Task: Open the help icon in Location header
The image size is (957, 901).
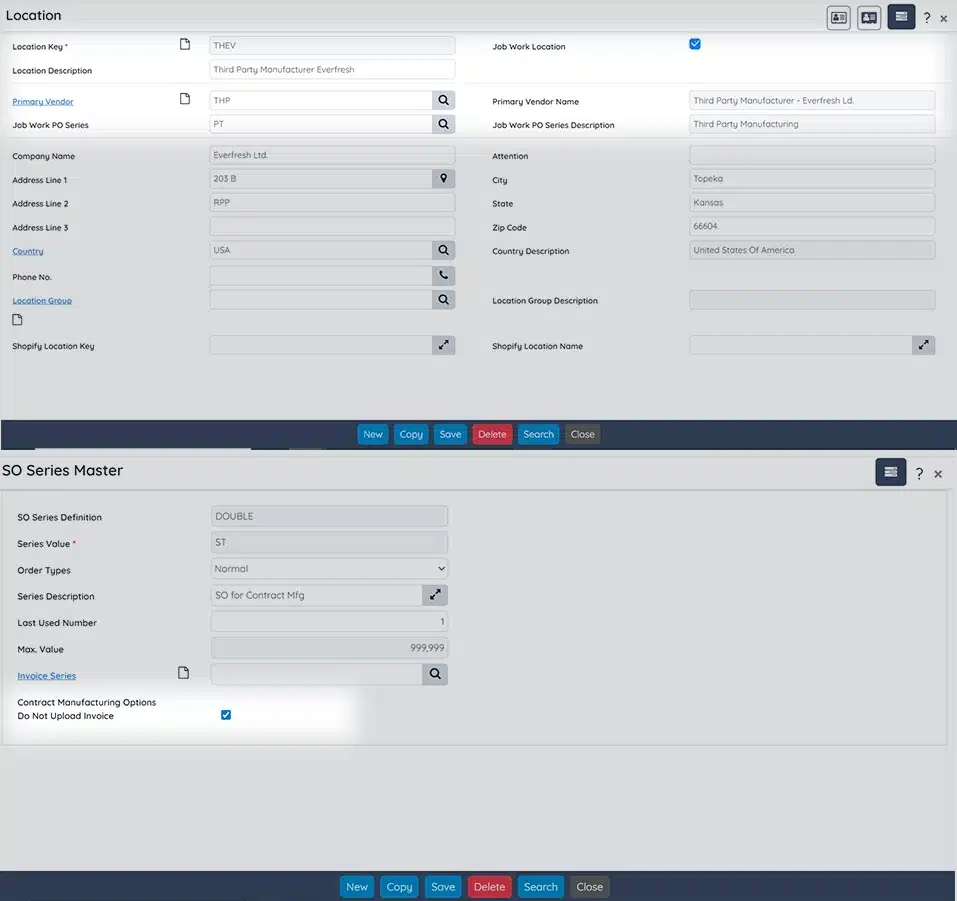Action: (927, 18)
